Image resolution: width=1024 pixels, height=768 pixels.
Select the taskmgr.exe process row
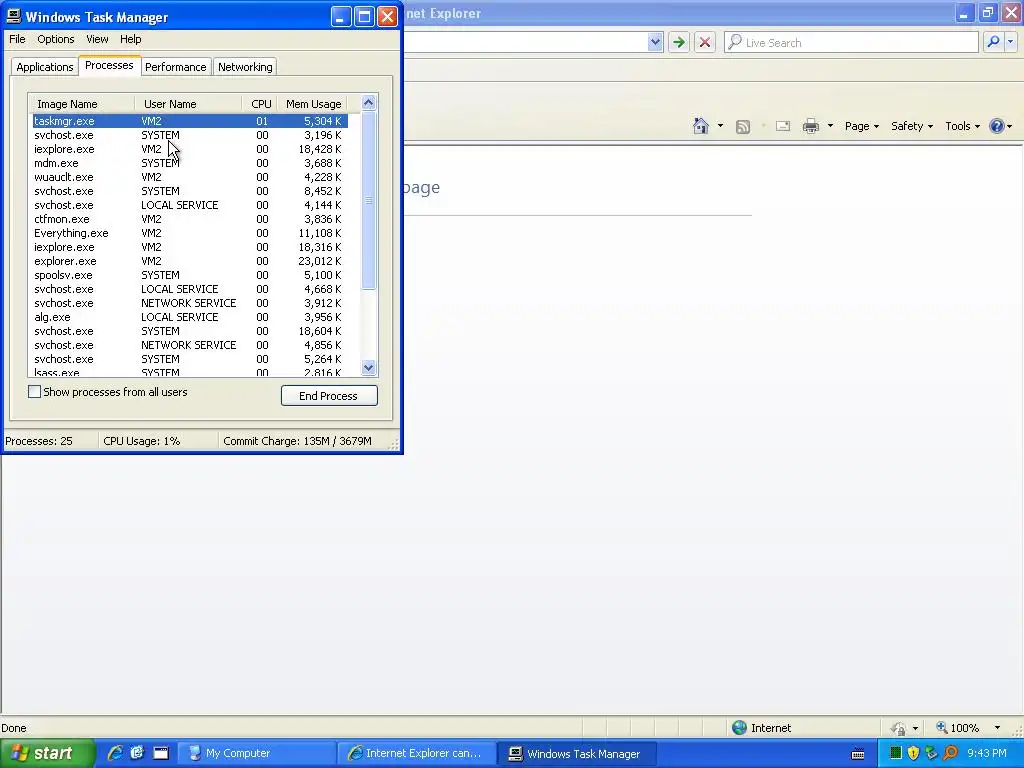190,121
